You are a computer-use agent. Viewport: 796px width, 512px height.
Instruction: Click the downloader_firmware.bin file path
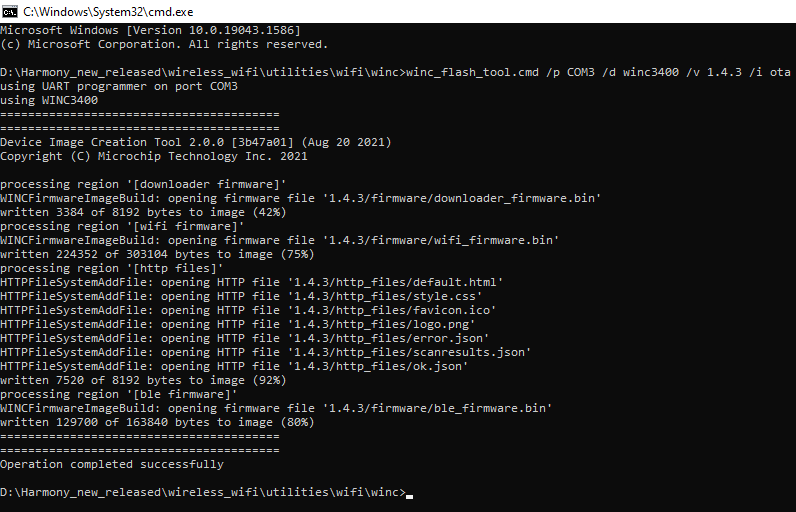pos(462,198)
